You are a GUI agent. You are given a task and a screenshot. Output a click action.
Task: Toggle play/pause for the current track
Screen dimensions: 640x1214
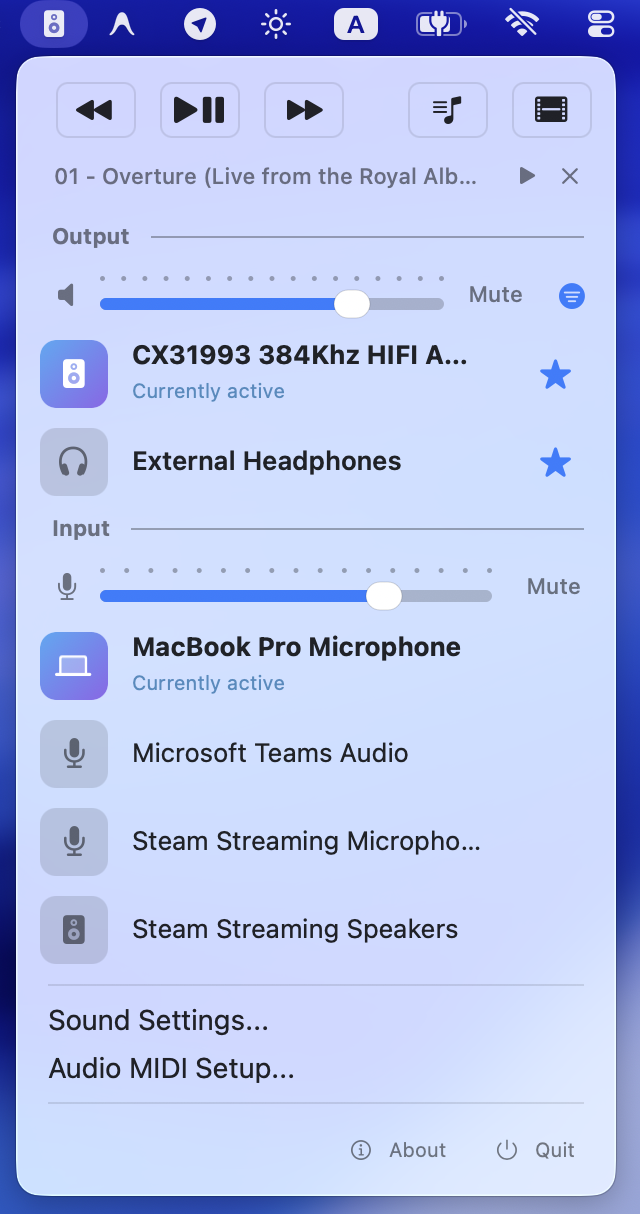point(200,110)
